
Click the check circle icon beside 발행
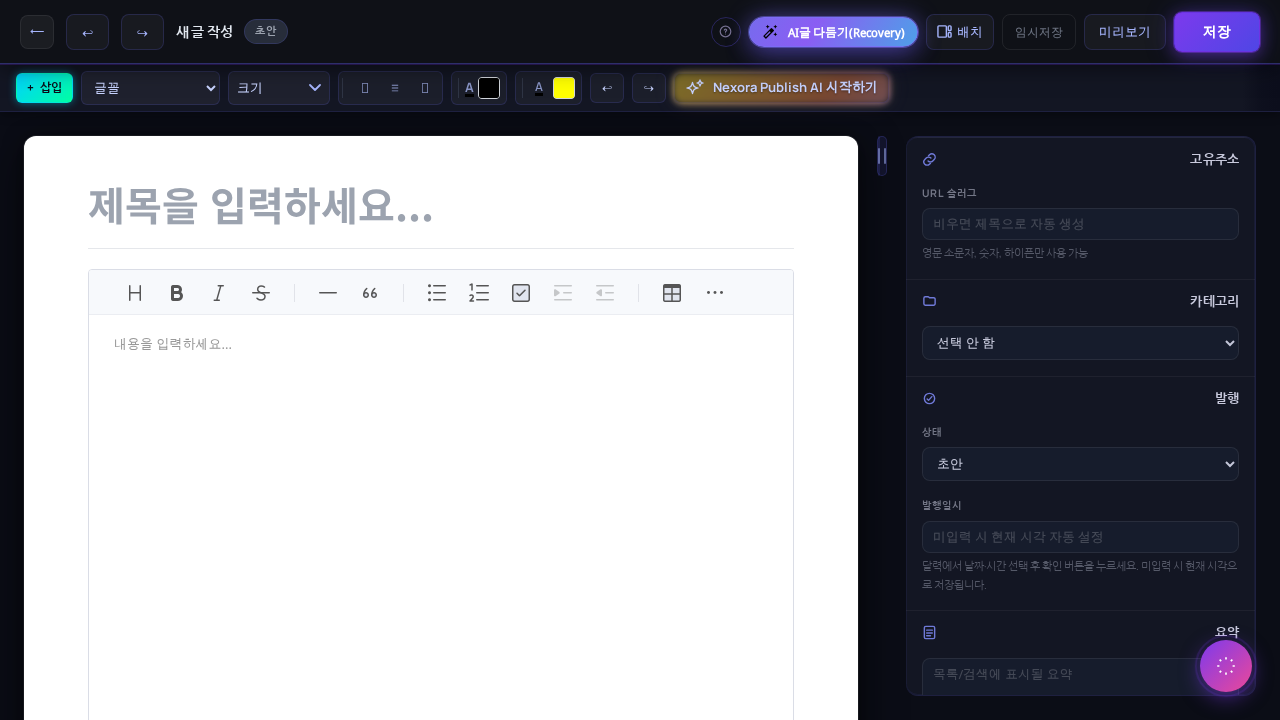click(929, 398)
